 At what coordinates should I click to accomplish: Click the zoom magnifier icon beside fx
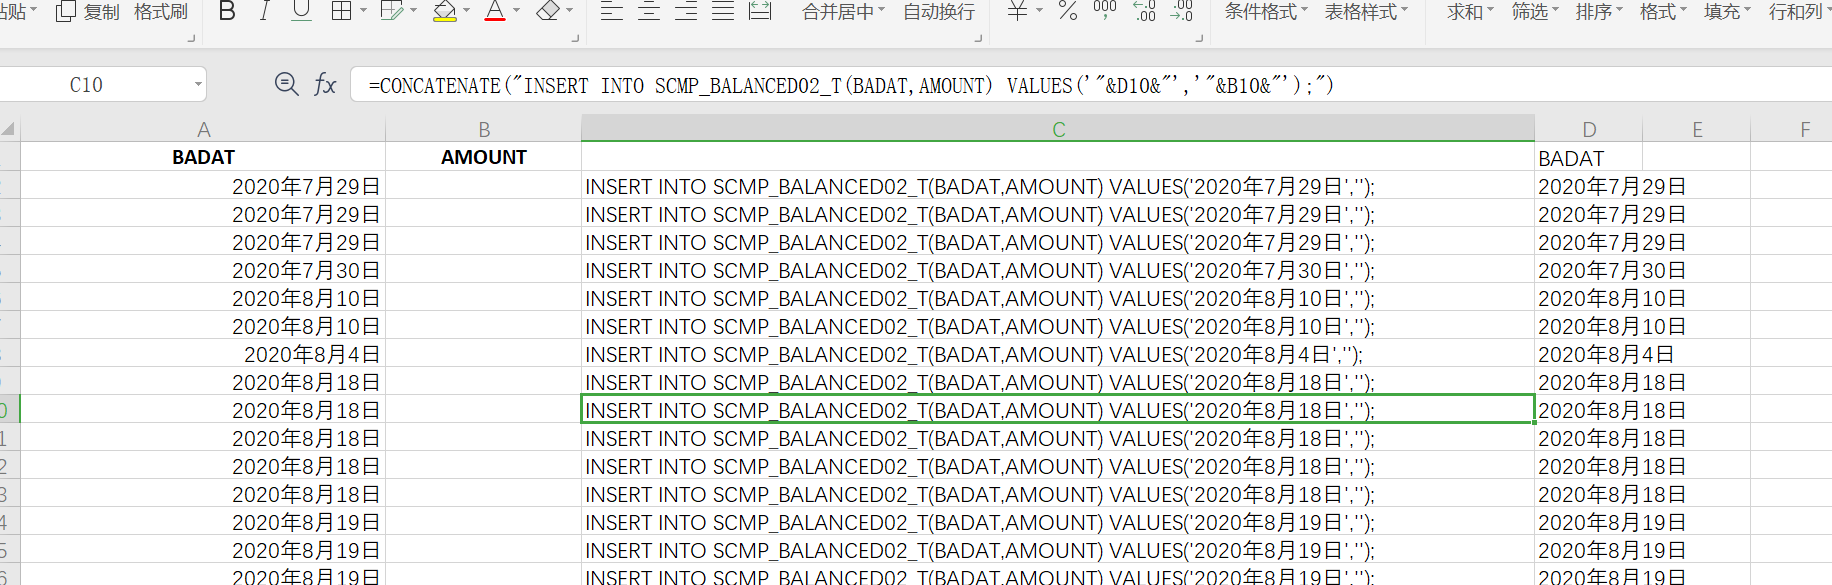286,84
